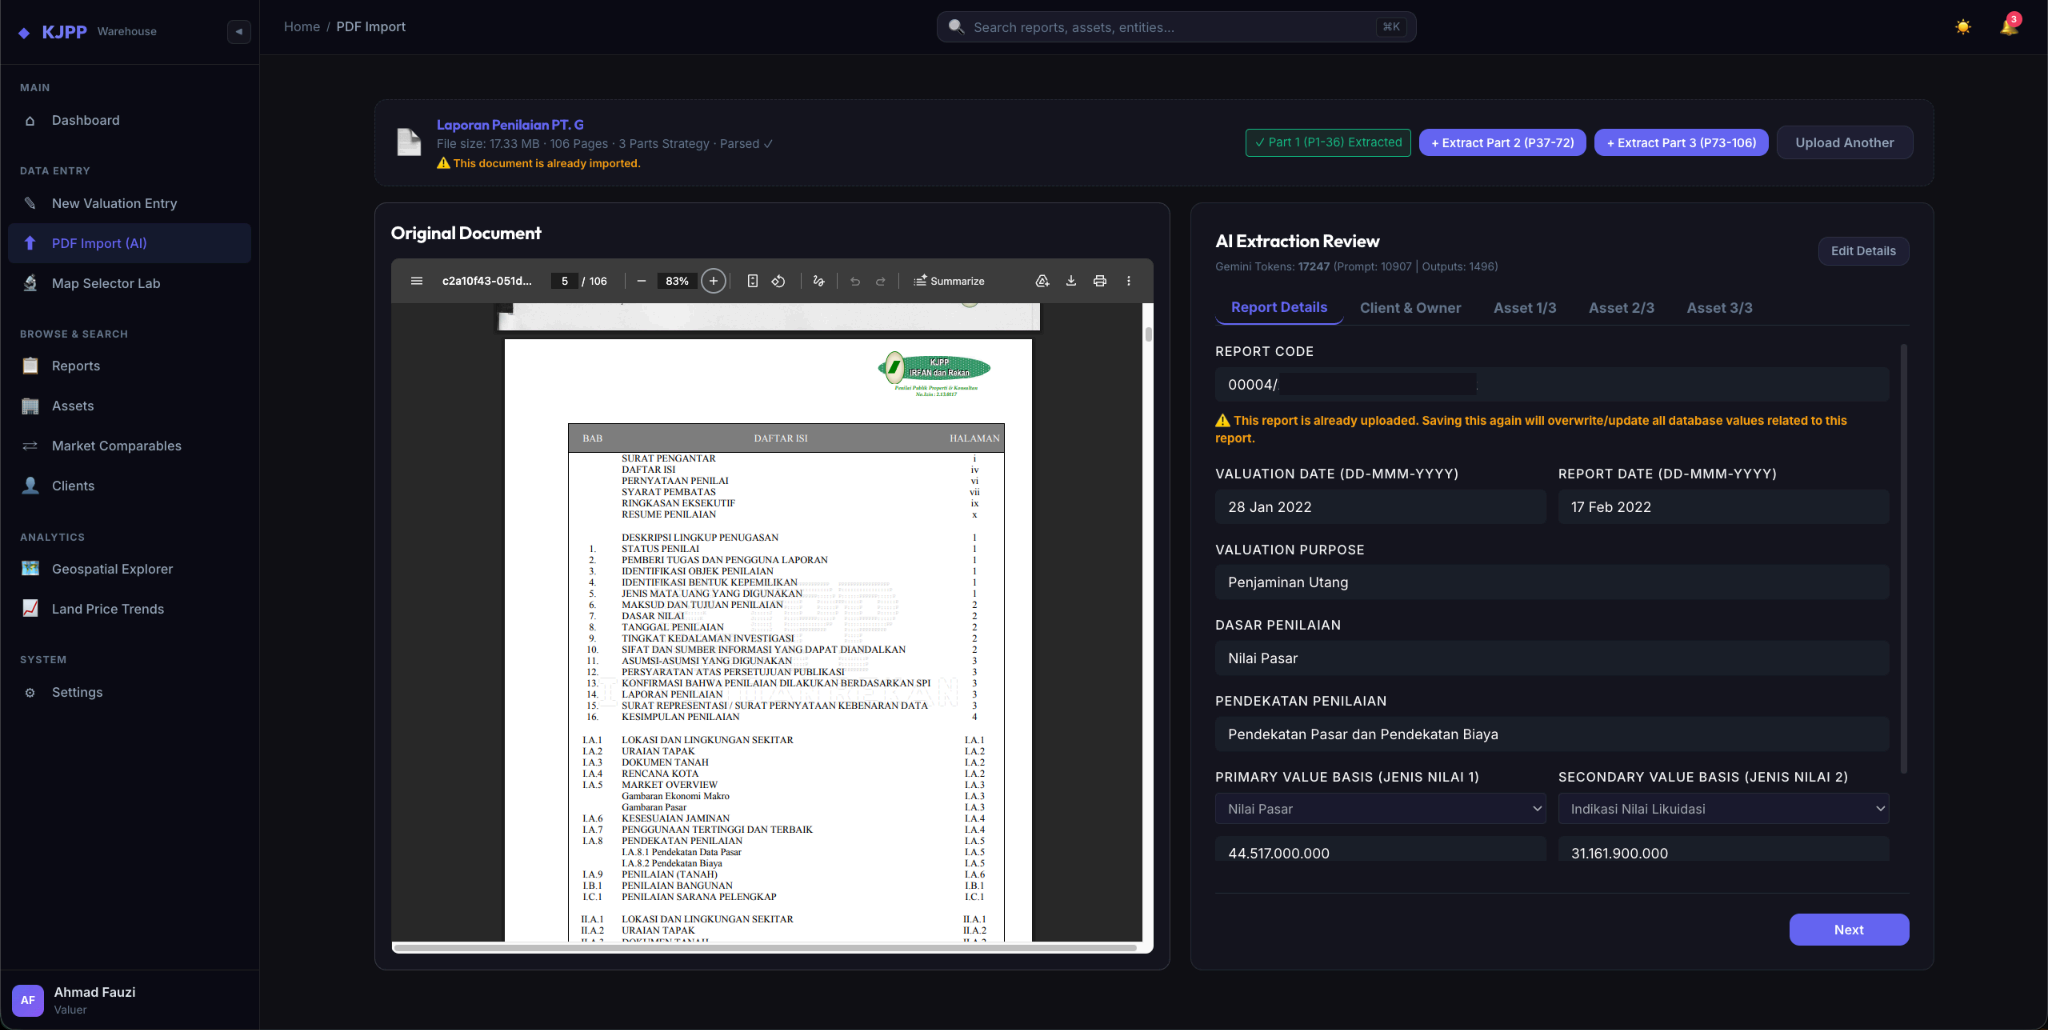Open Market Comparables
The width and height of the screenshot is (2048, 1030).
pyautogui.click(x=130, y=446)
